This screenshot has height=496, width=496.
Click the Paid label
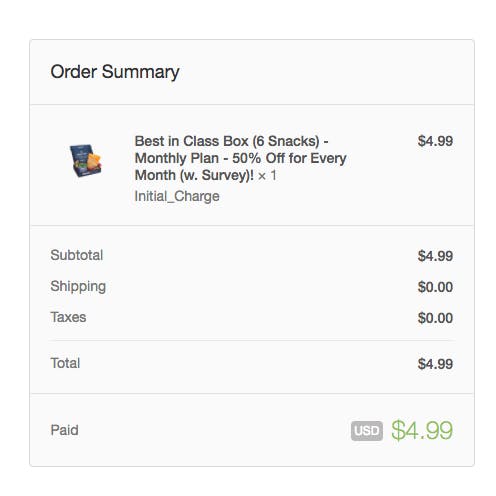pyautogui.click(x=64, y=430)
